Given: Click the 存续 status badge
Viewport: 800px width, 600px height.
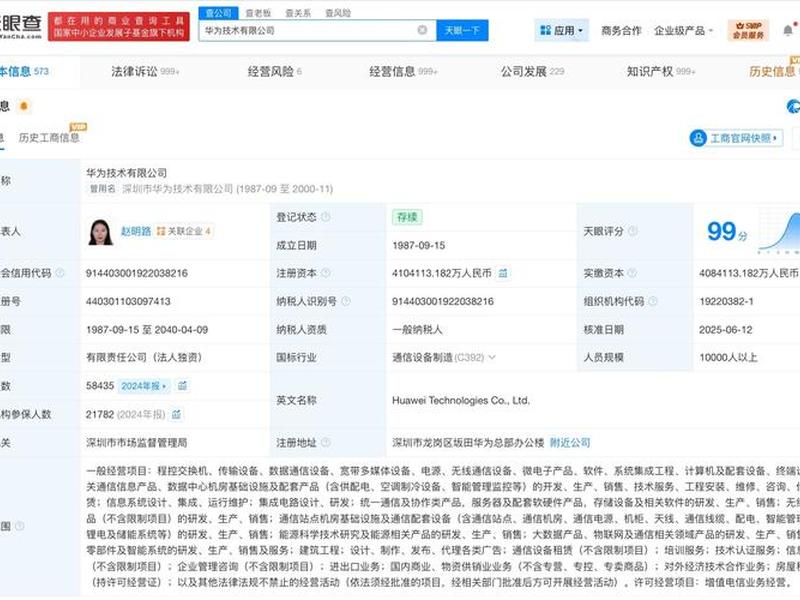Looking at the screenshot, I should click(x=407, y=217).
